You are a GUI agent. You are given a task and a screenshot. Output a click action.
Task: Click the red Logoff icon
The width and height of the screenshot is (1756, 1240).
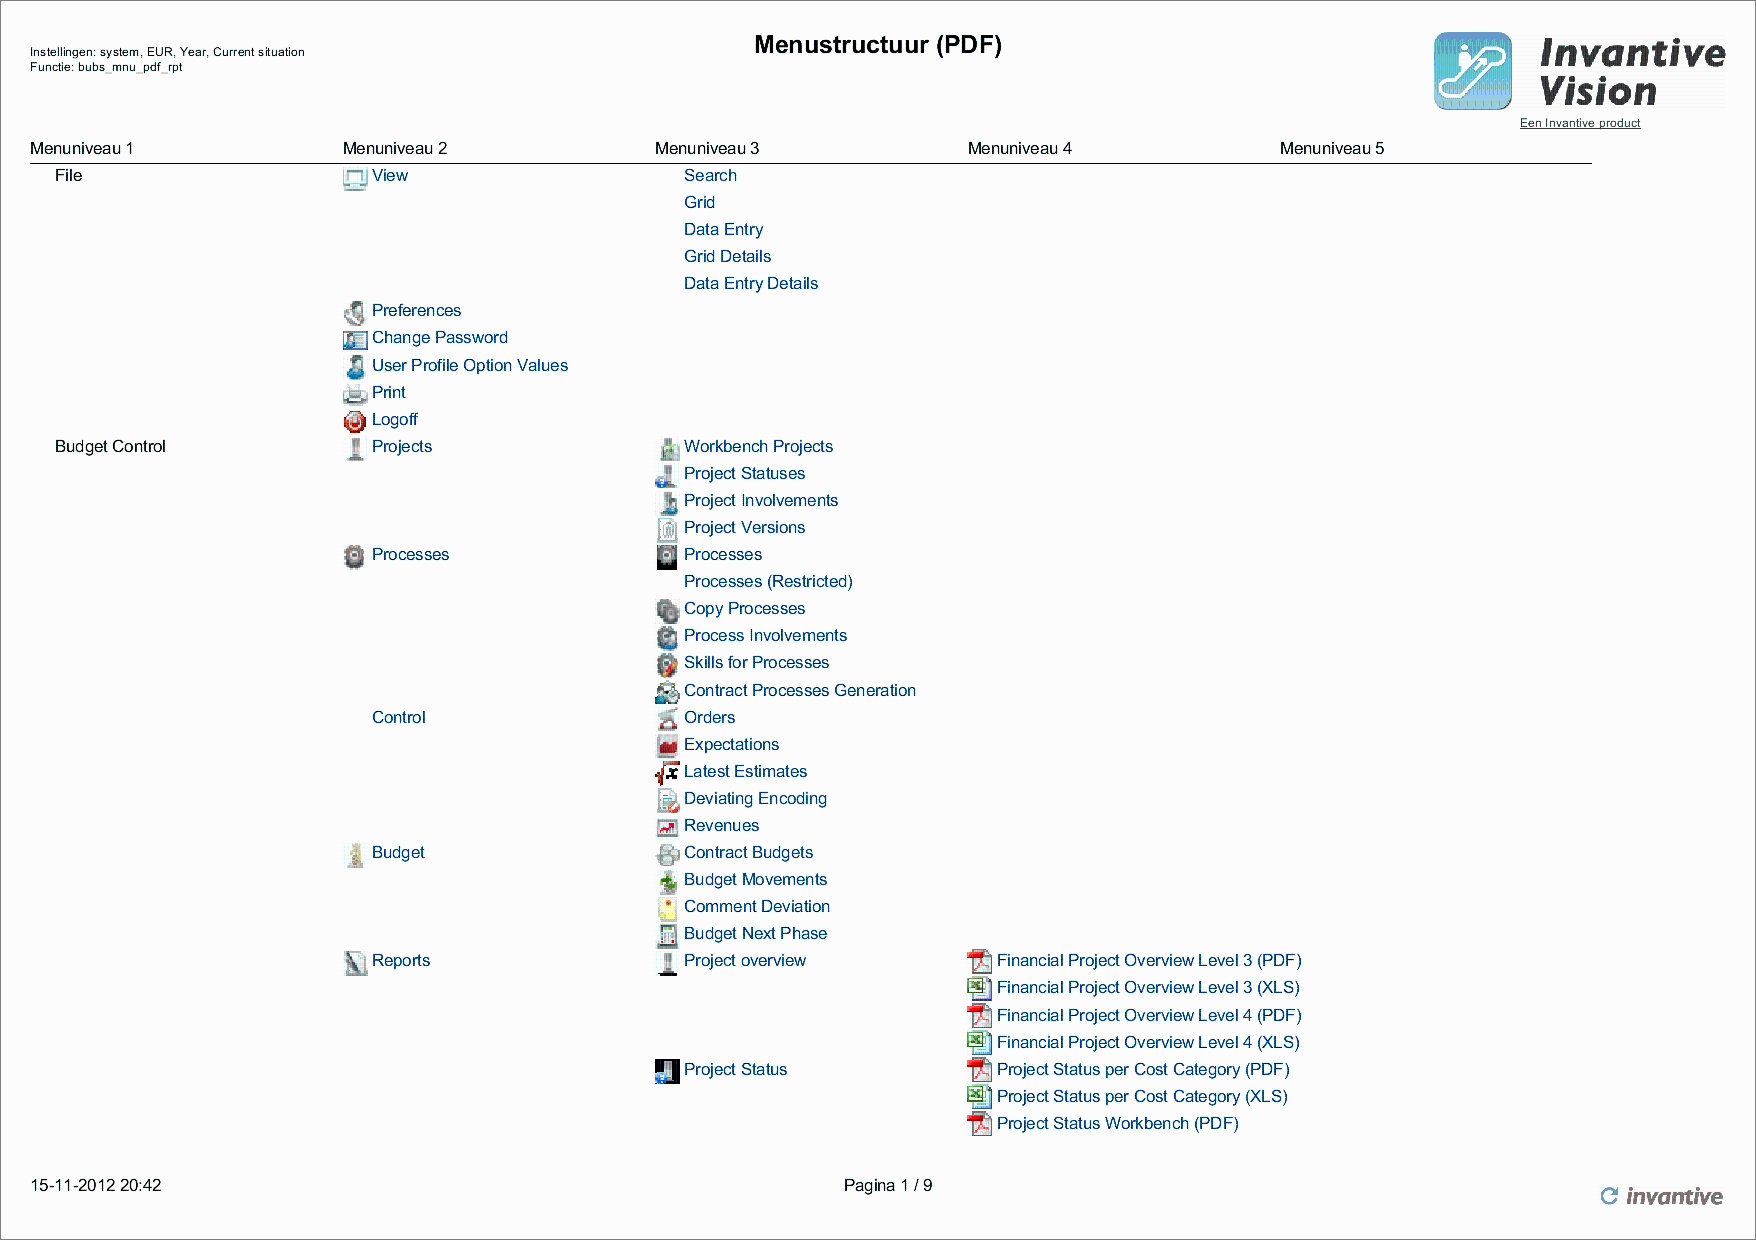[355, 421]
